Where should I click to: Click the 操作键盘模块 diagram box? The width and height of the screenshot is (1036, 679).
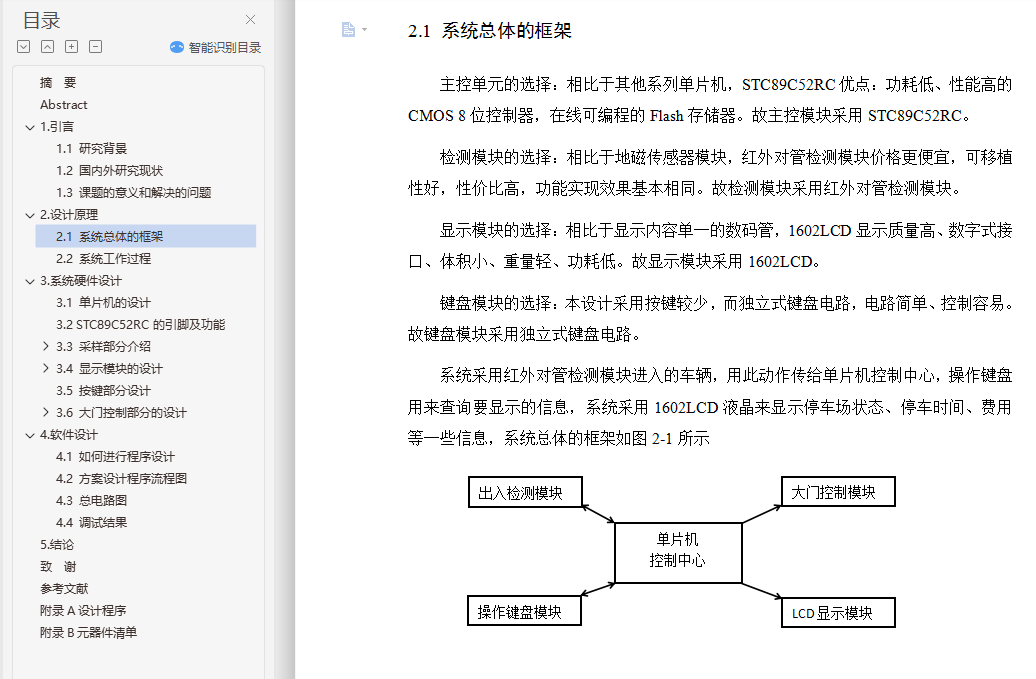(x=524, y=611)
